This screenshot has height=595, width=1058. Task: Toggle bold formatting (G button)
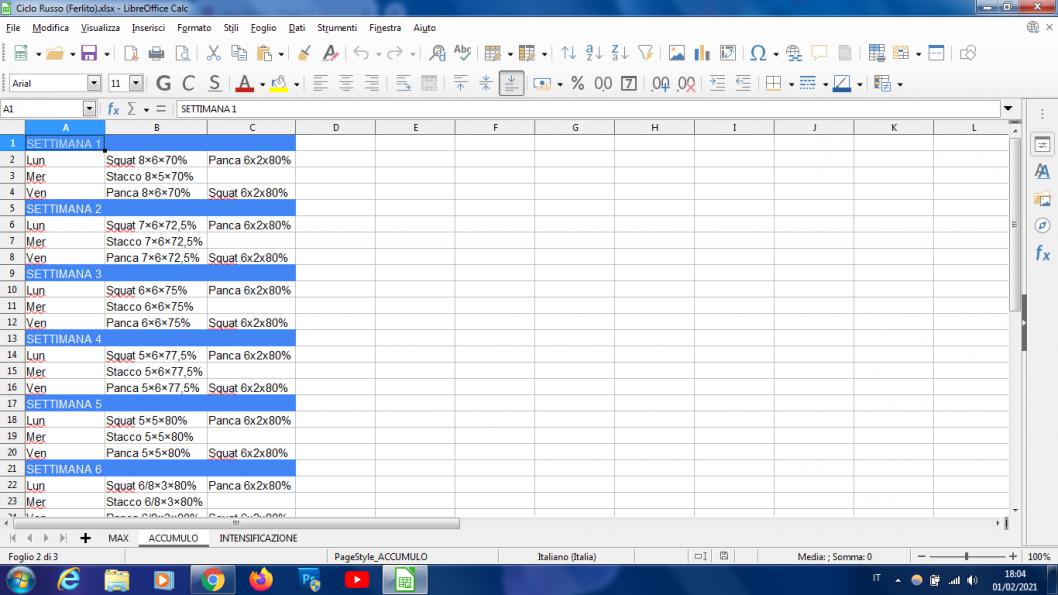coord(161,84)
